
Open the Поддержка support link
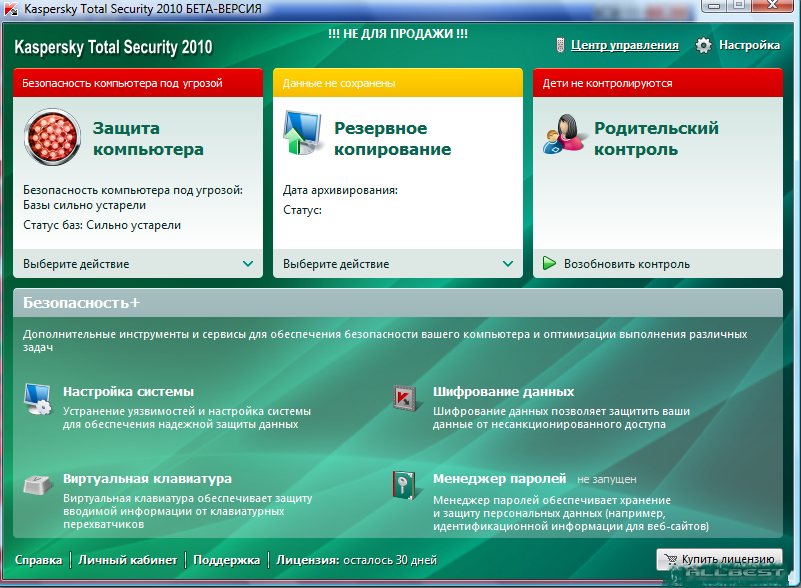[226, 560]
